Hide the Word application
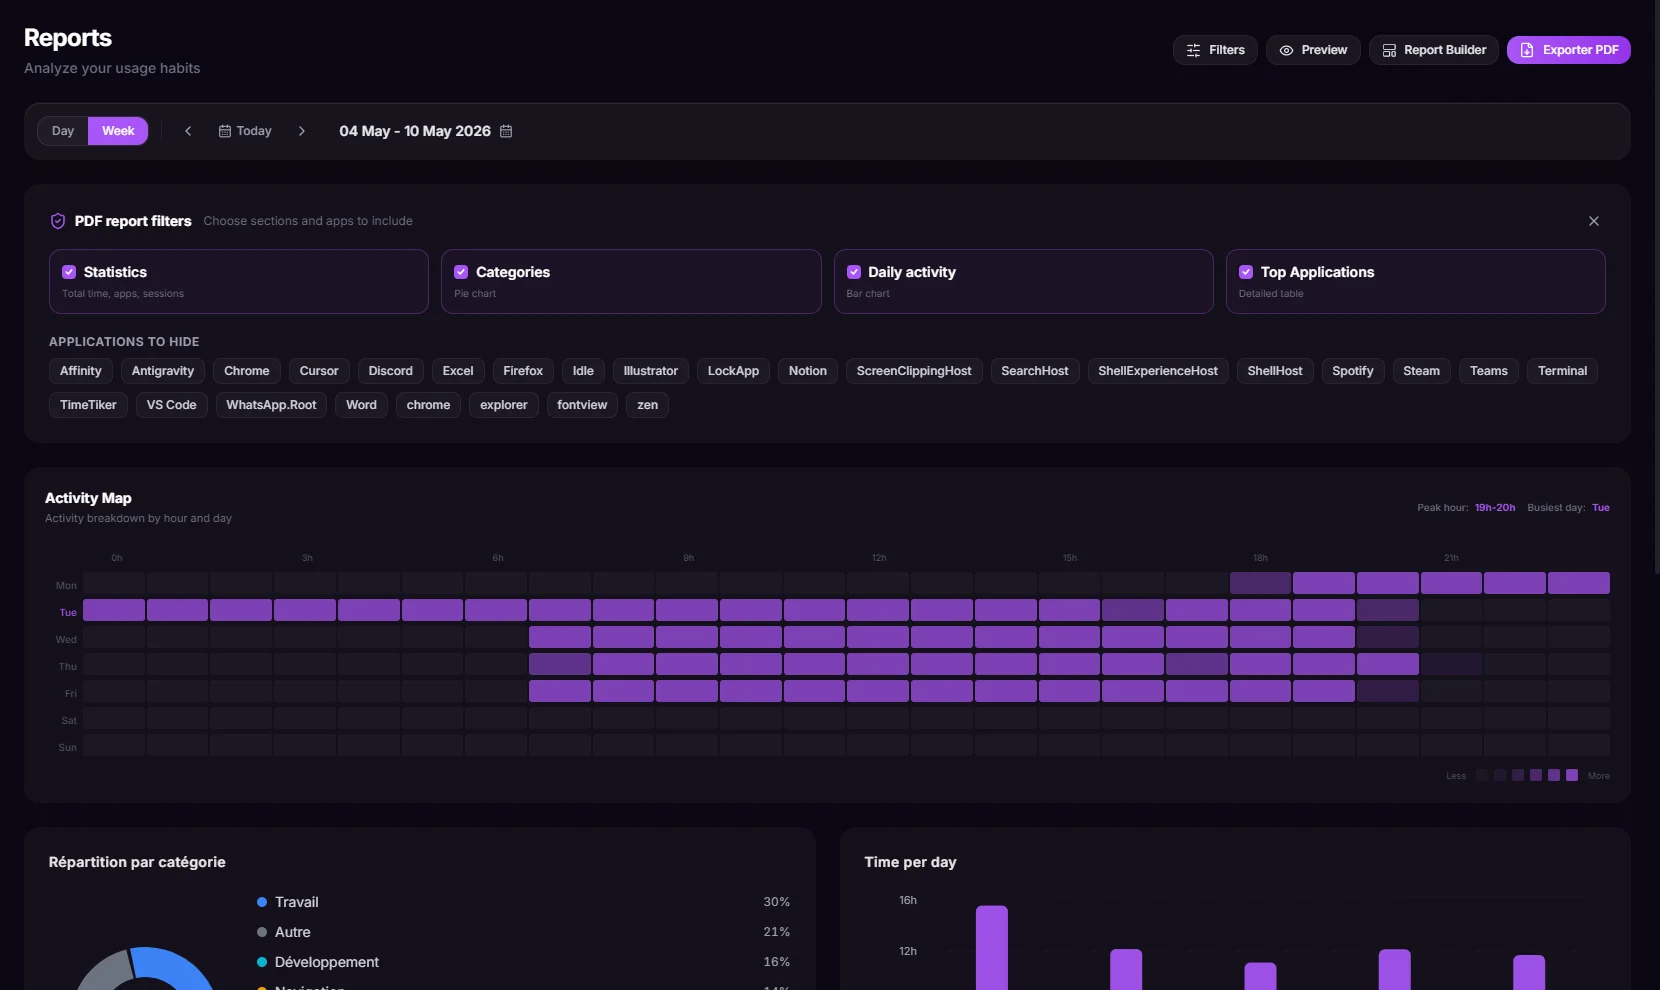1660x990 pixels. [362, 405]
